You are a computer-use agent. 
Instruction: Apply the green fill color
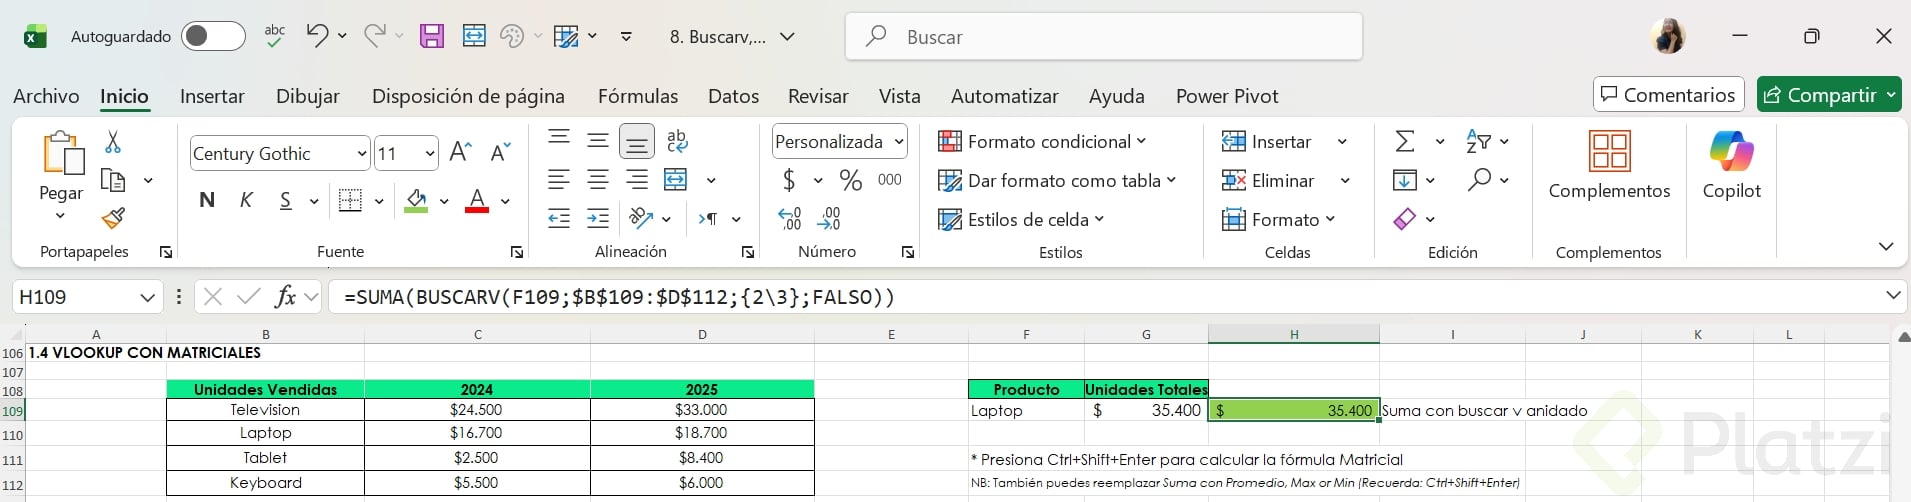coord(416,200)
